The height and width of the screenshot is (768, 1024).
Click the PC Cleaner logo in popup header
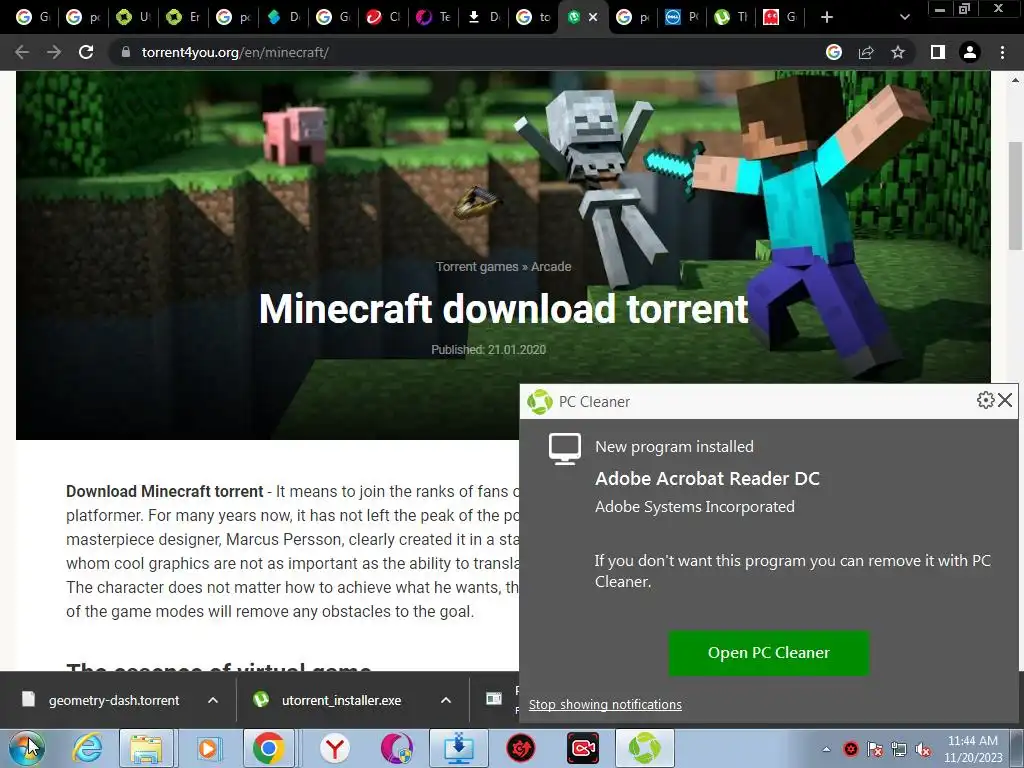540,402
